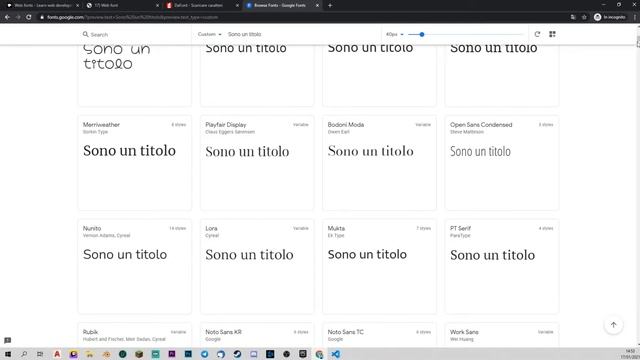Open the feedback icon at bottom left
The width and height of the screenshot is (640, 360).
click(7, 340)
